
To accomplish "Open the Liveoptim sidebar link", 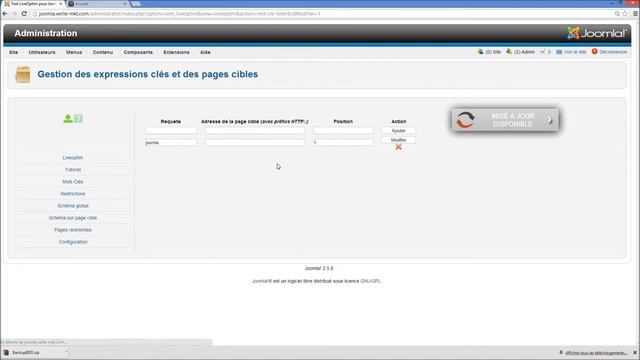I will pos(73,158).
